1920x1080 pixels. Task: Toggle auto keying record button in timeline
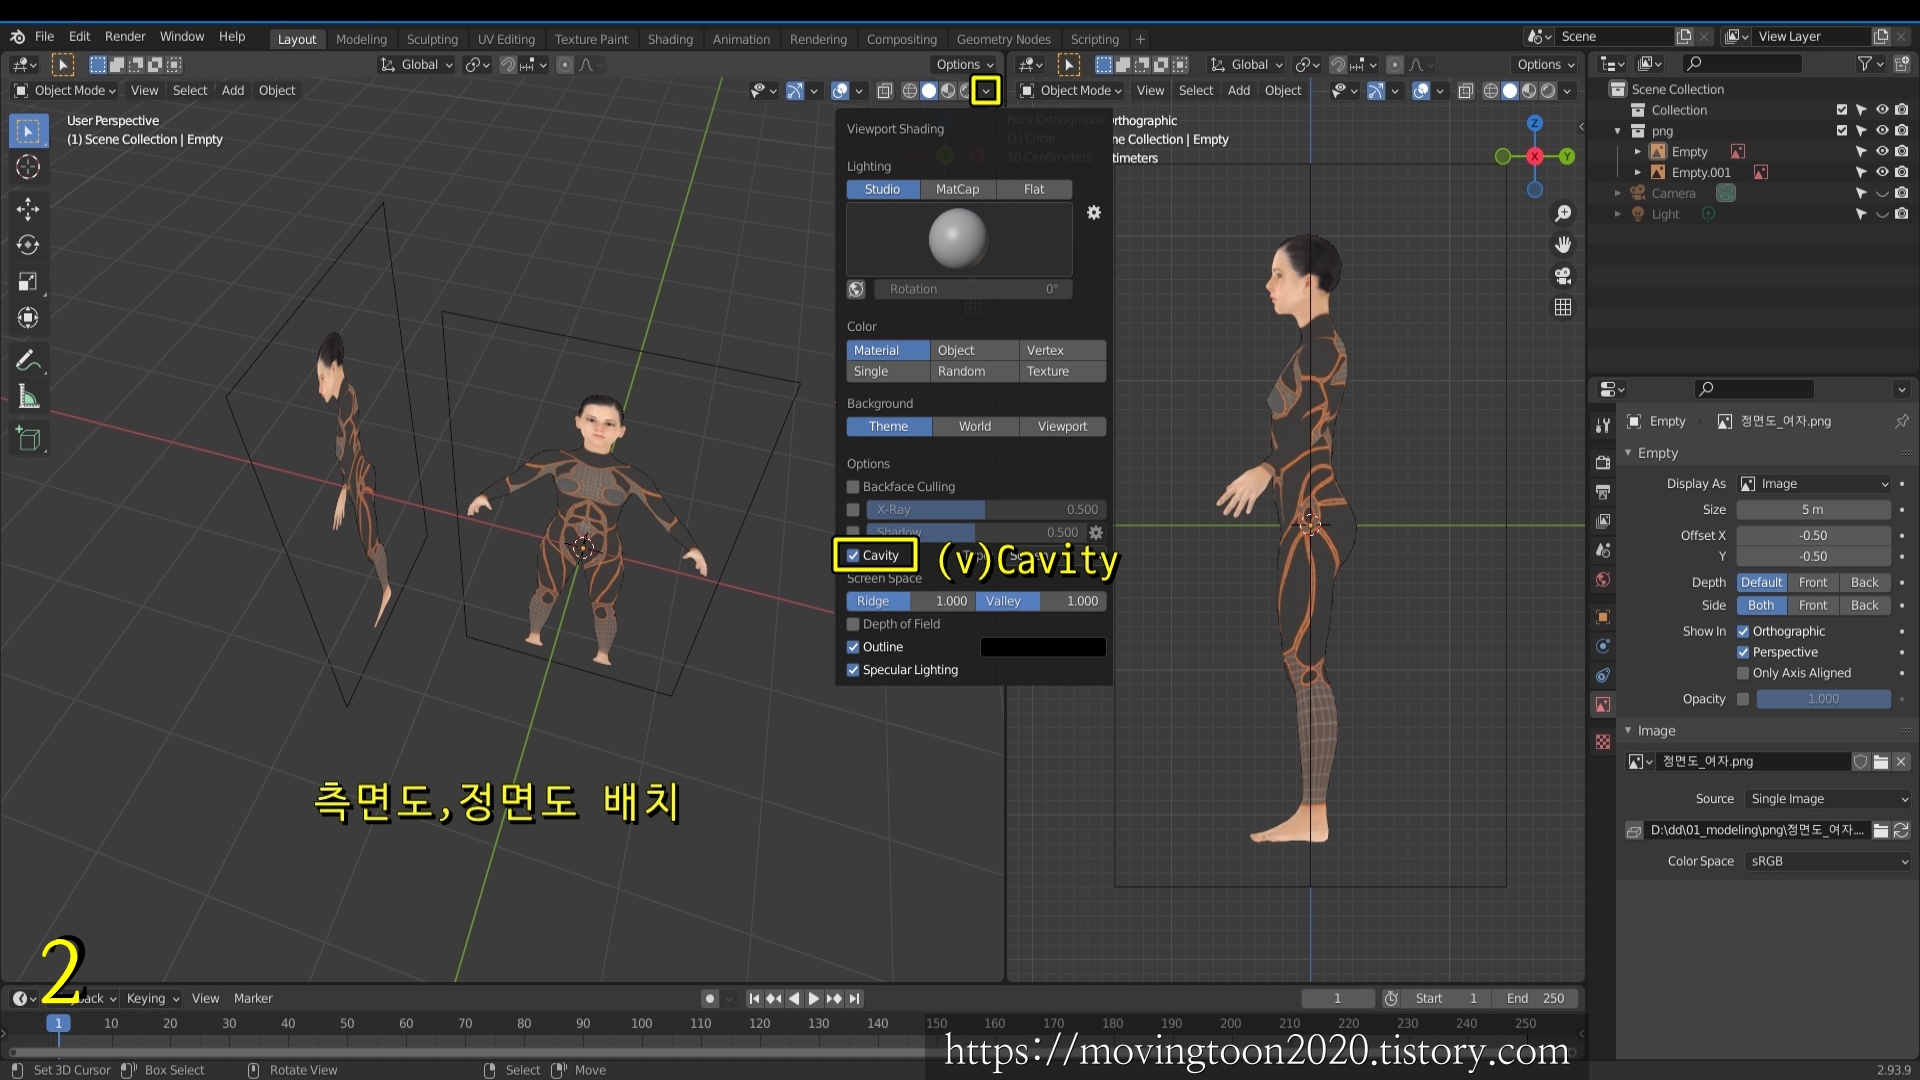pos(709,999)
